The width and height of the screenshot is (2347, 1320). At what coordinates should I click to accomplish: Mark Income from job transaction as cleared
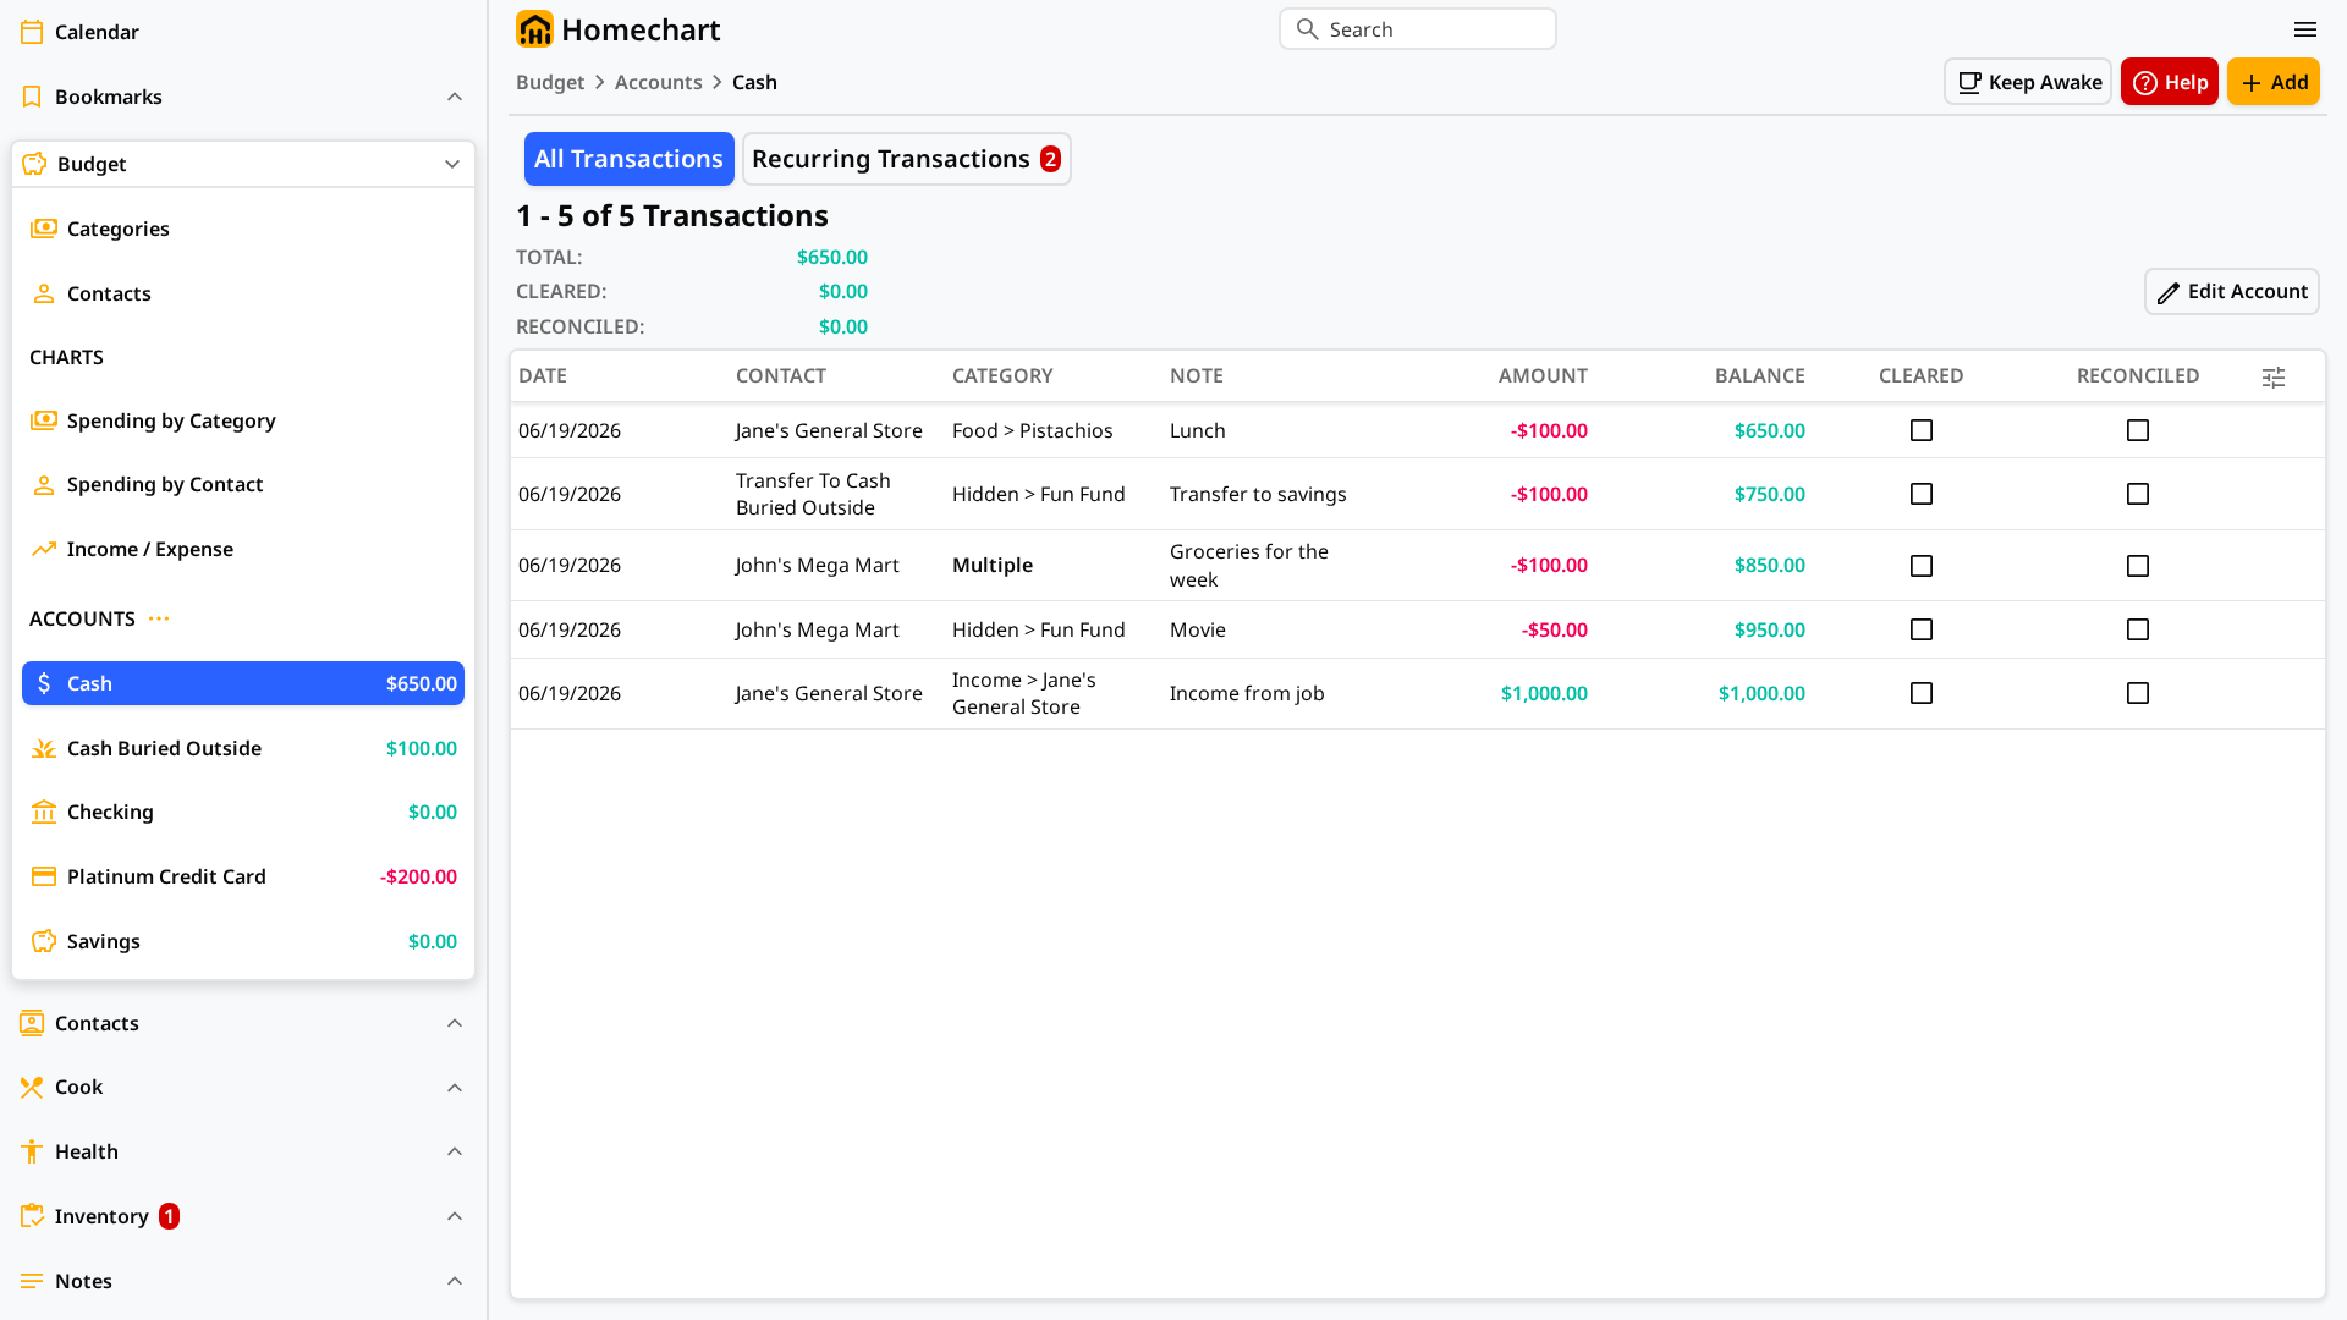[x=1921, y=693]
